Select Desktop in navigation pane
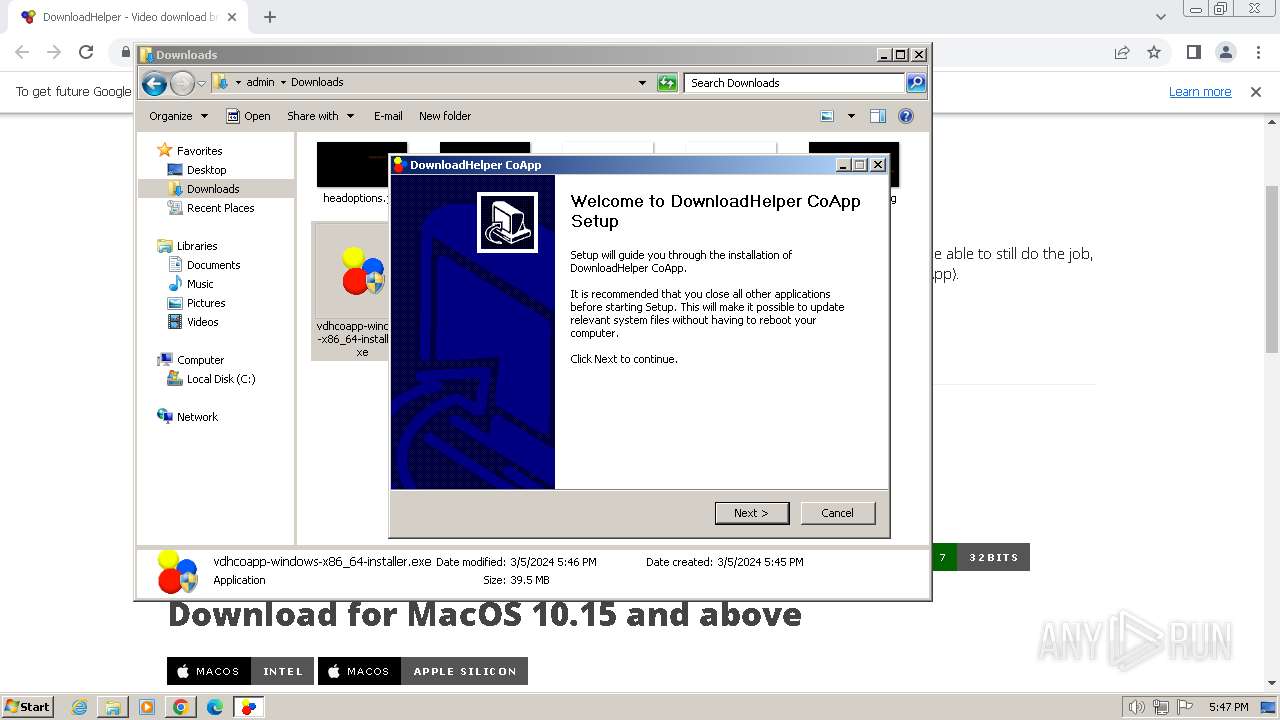This screenshot has width=1280, height=720. coord(206,170)
